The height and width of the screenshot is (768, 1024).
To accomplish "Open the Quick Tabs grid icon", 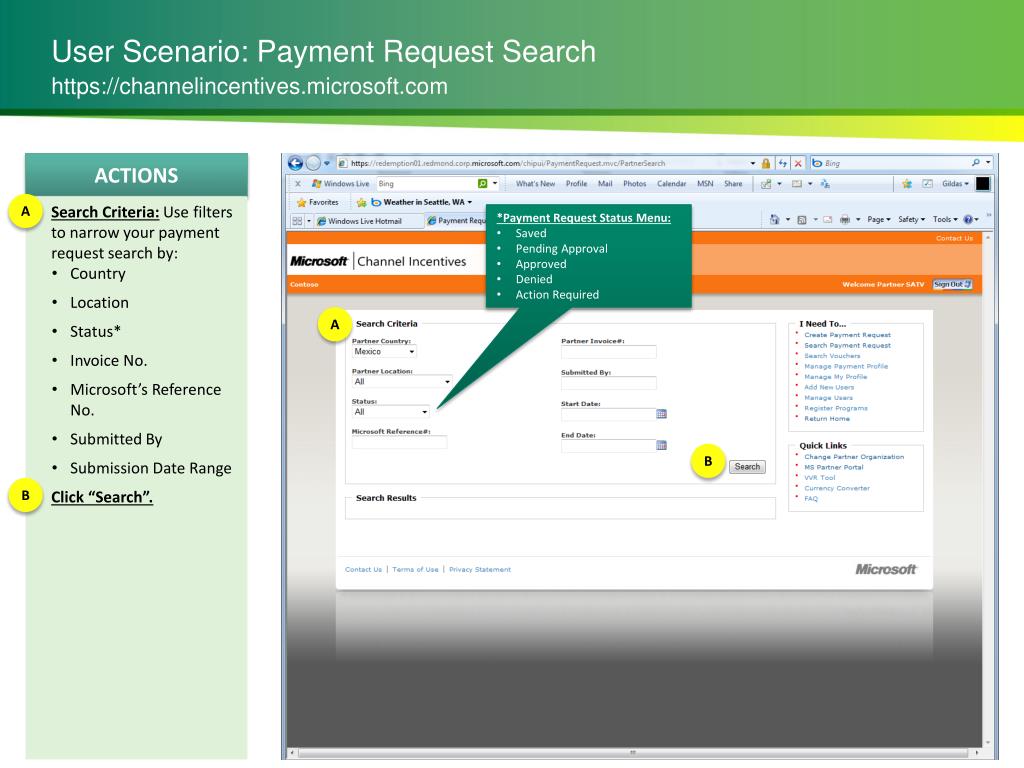I will coord(297,221).
